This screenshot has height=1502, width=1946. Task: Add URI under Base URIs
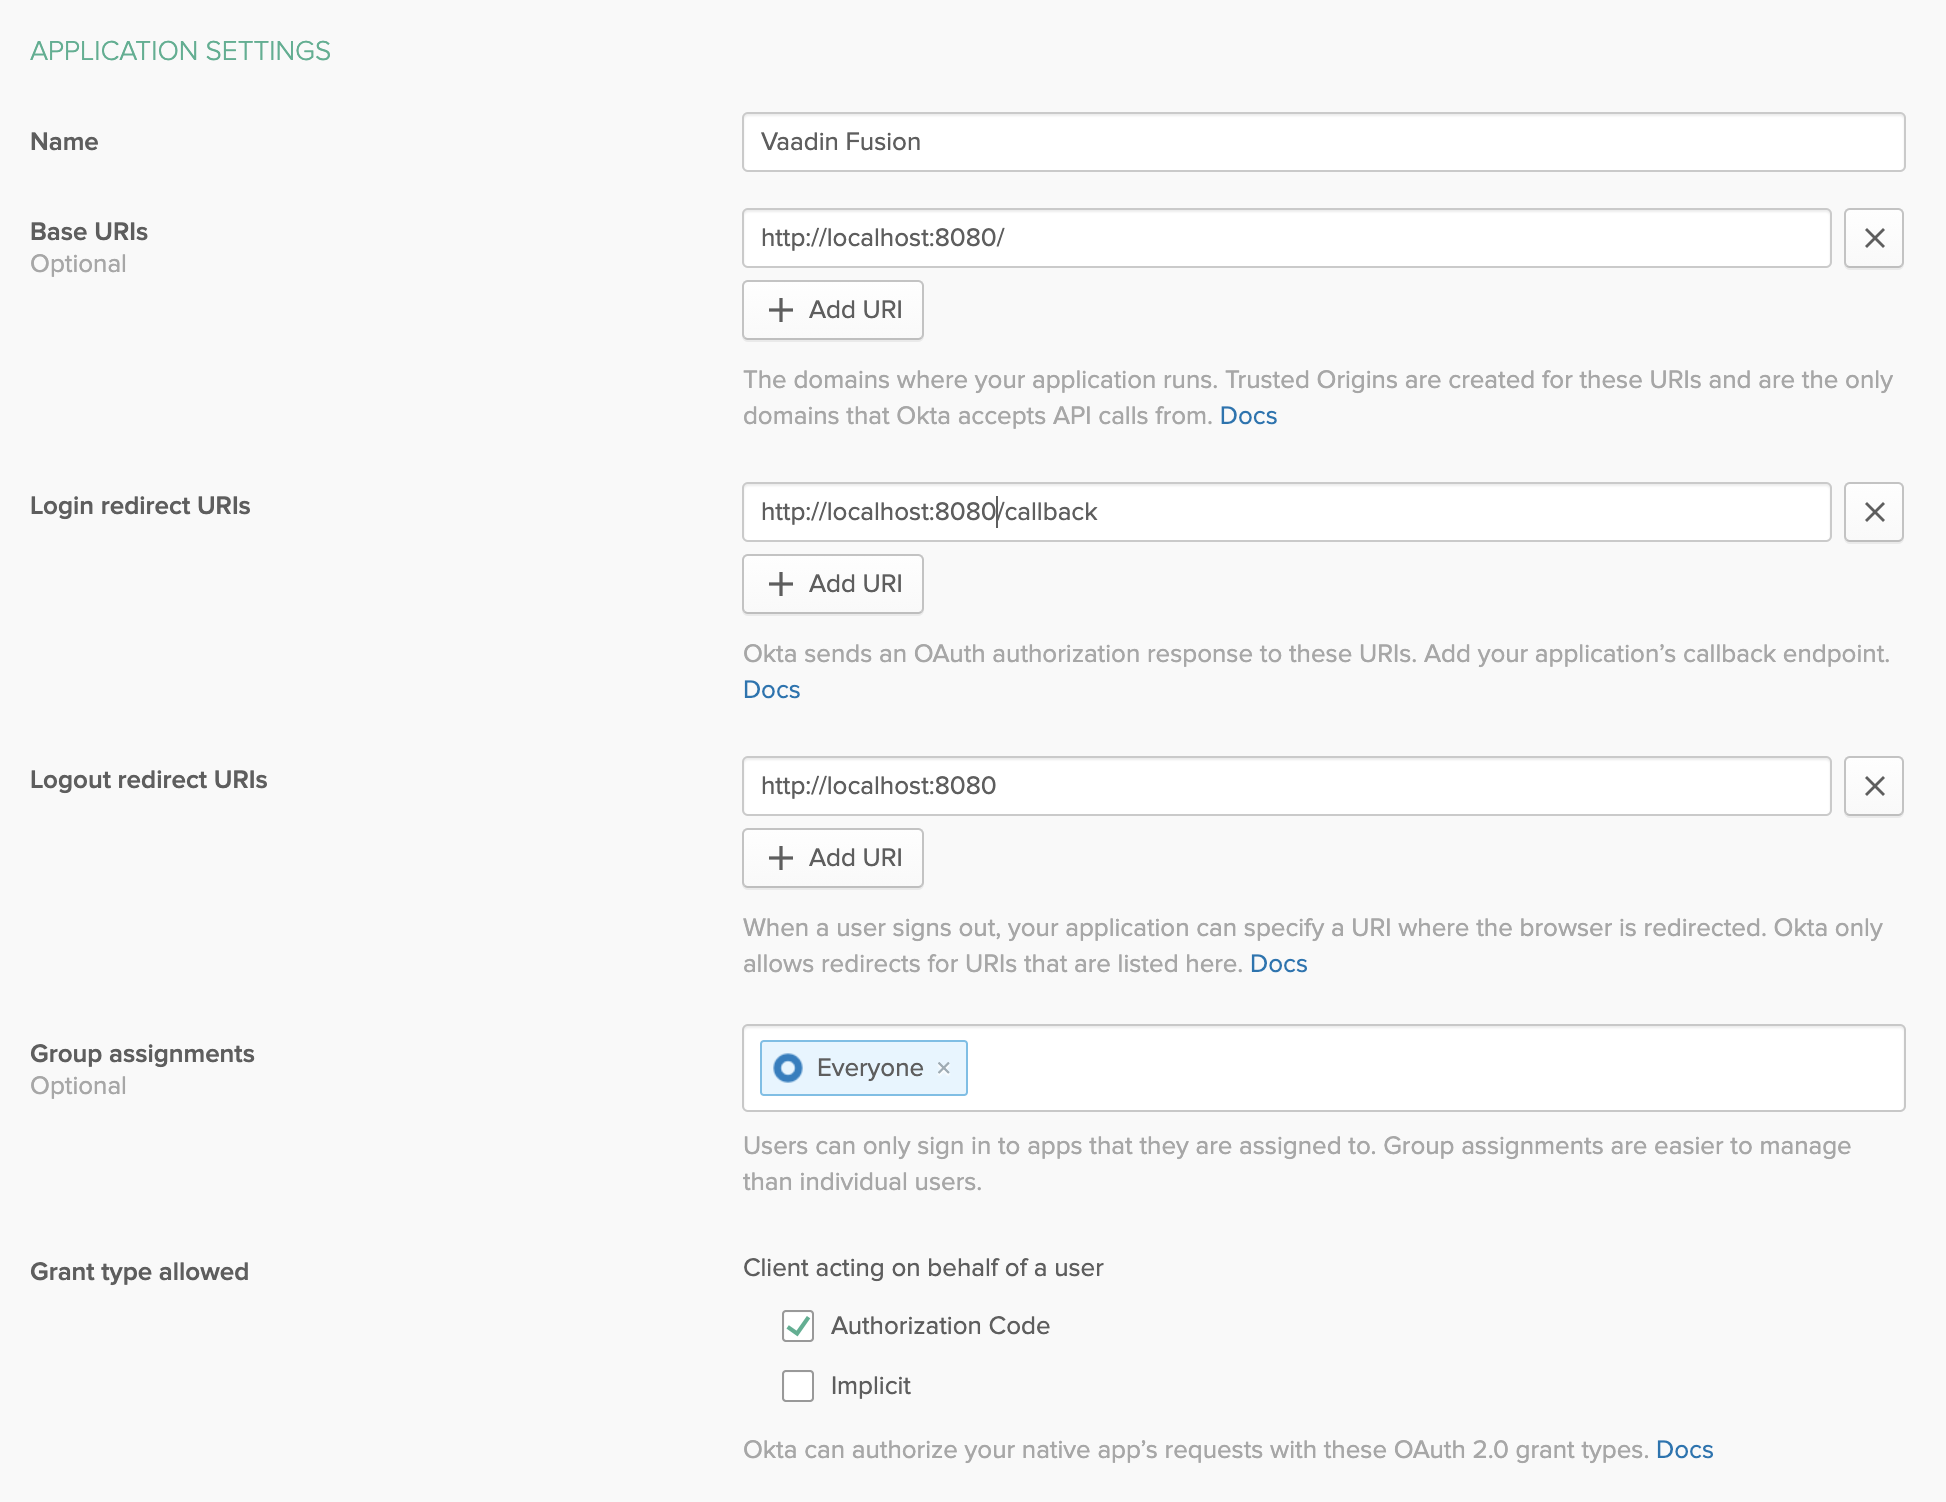click(832, 310)
